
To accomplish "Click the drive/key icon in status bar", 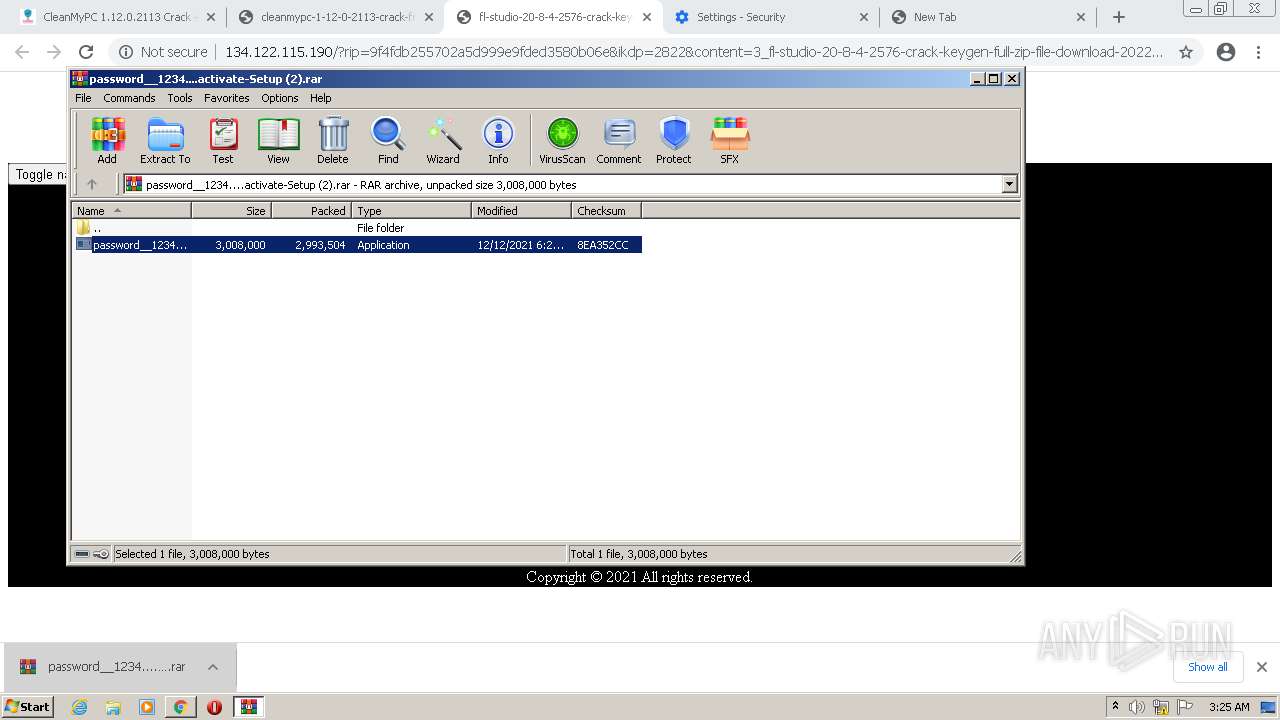I will [x=91, y=554].
